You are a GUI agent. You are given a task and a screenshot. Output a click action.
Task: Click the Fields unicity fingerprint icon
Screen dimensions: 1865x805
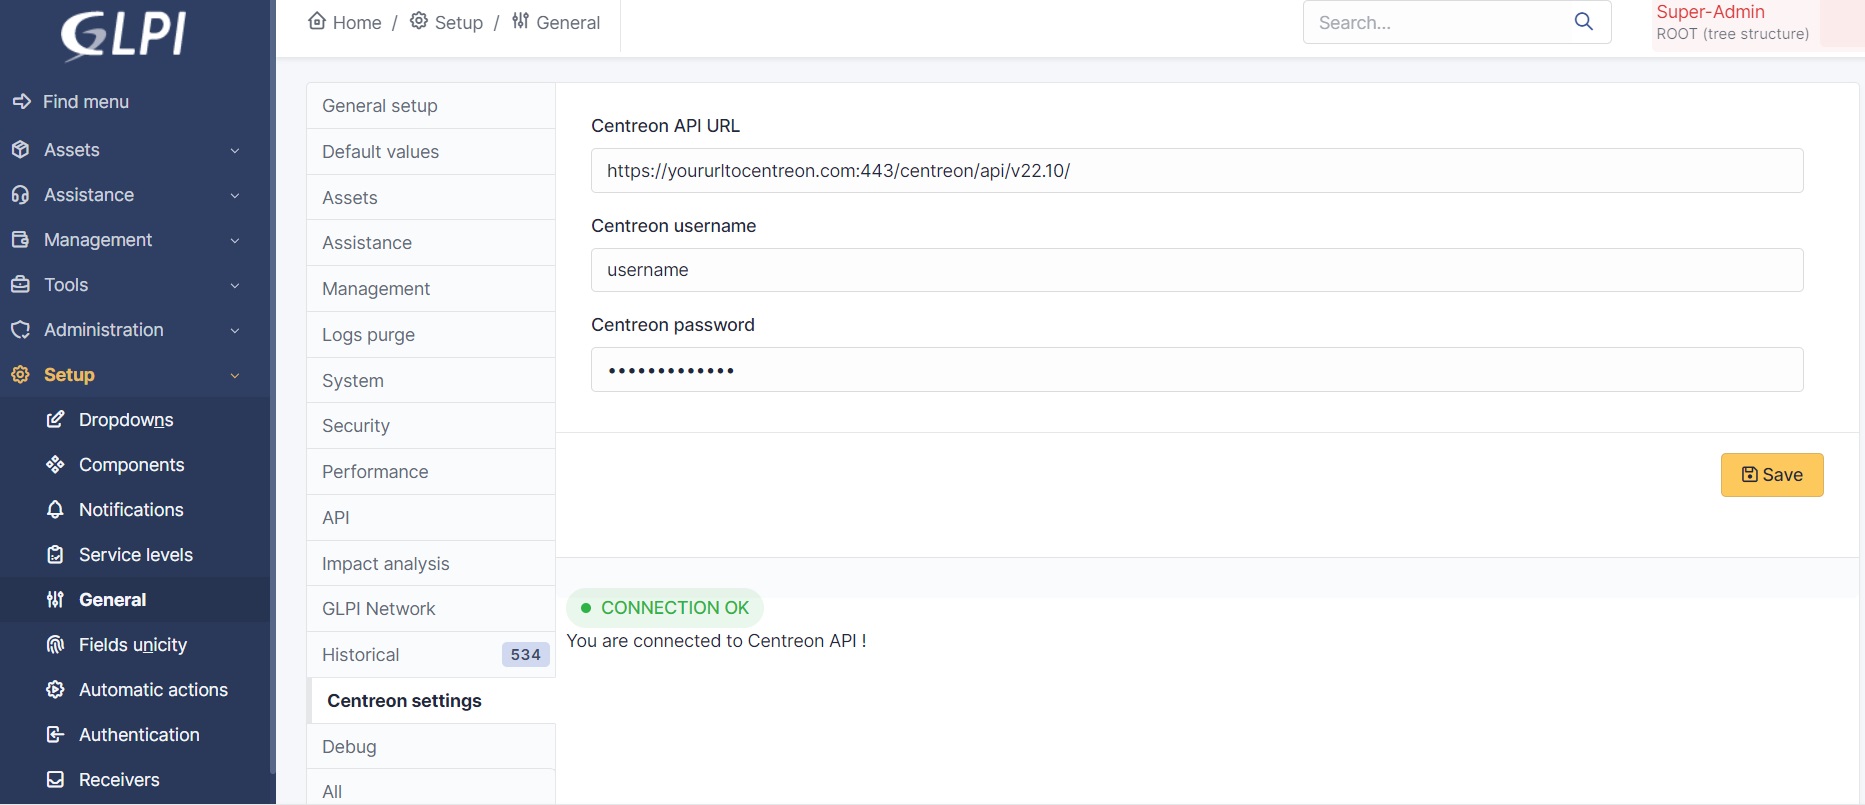[55, 645]
